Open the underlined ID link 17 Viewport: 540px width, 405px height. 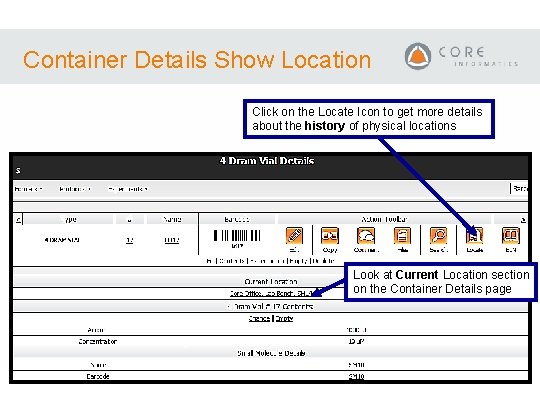129,240
